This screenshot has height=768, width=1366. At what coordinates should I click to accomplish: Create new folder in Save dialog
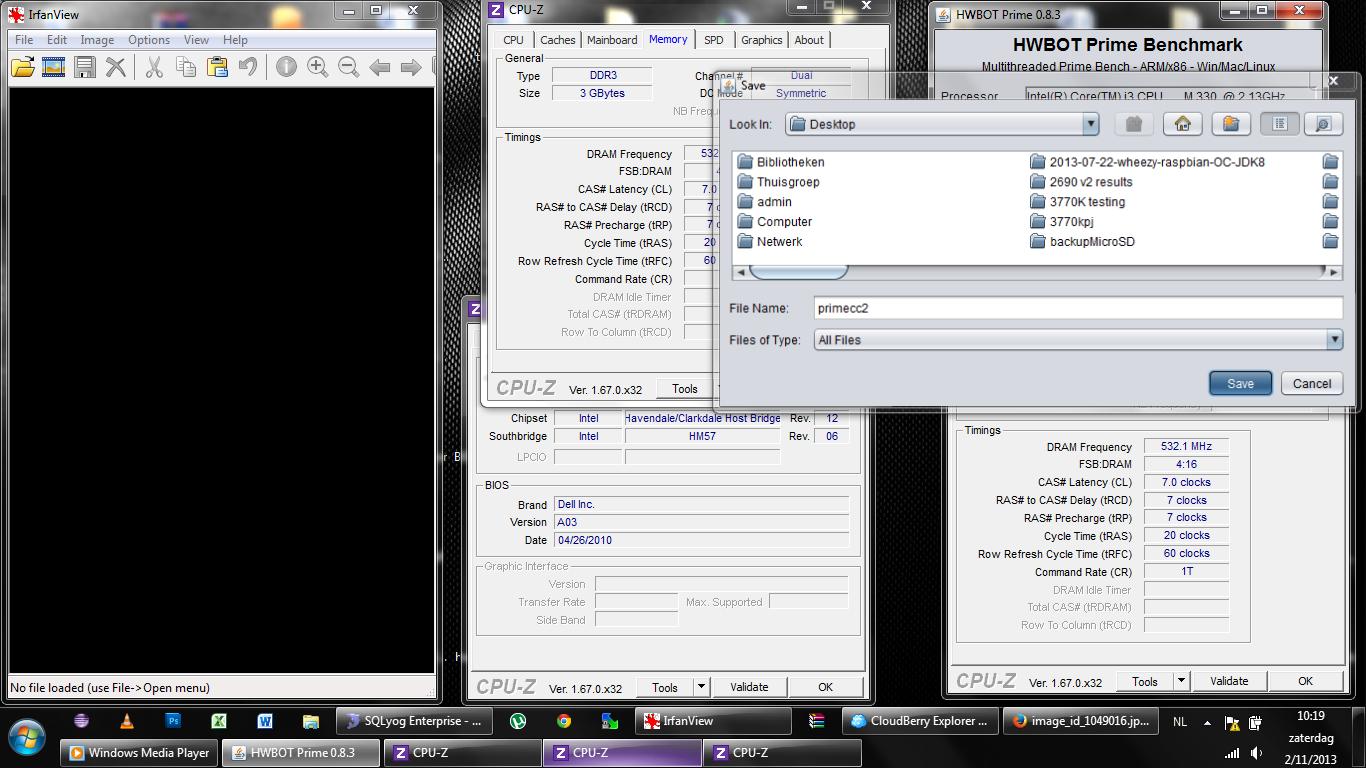tap(1231, 124)
